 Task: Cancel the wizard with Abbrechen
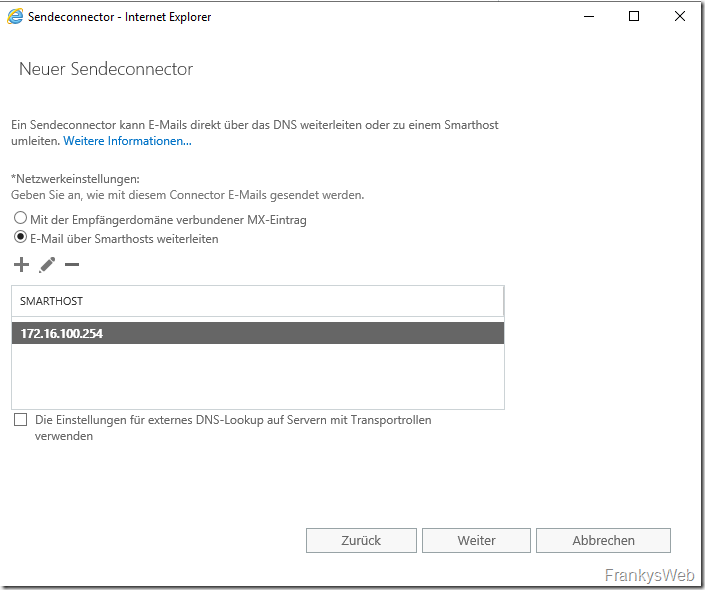pos(603,540)
